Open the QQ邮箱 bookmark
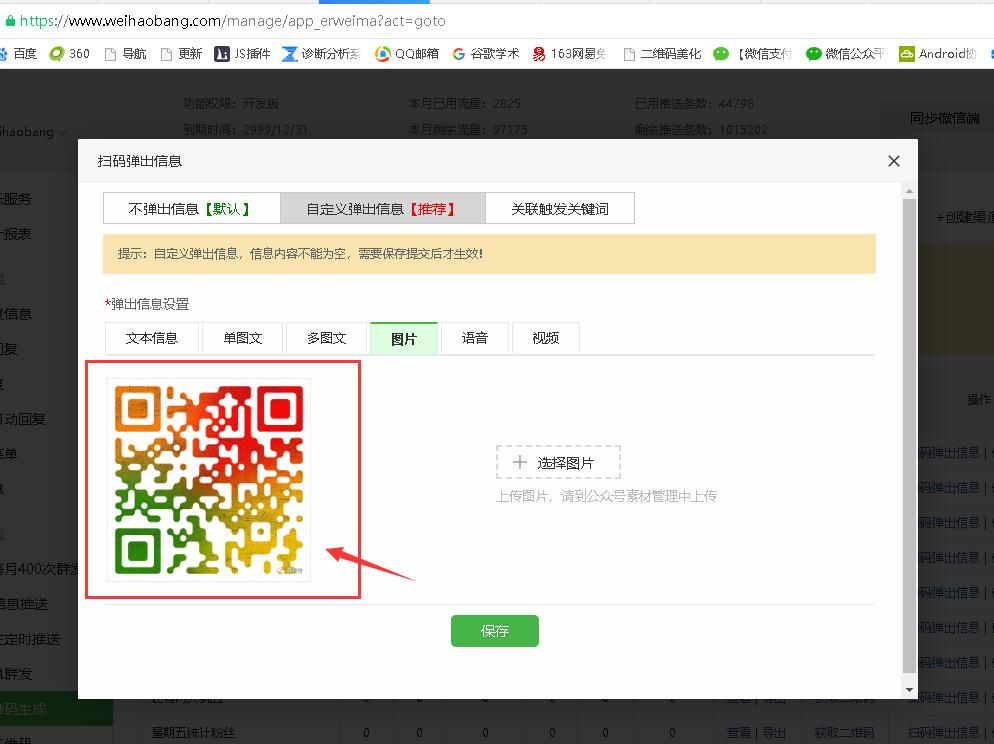994x744 pixels. click(407, 54)
